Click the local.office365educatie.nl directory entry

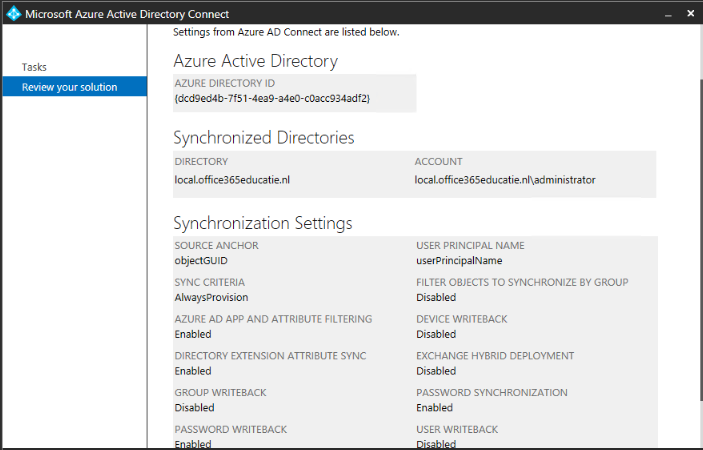232,180
